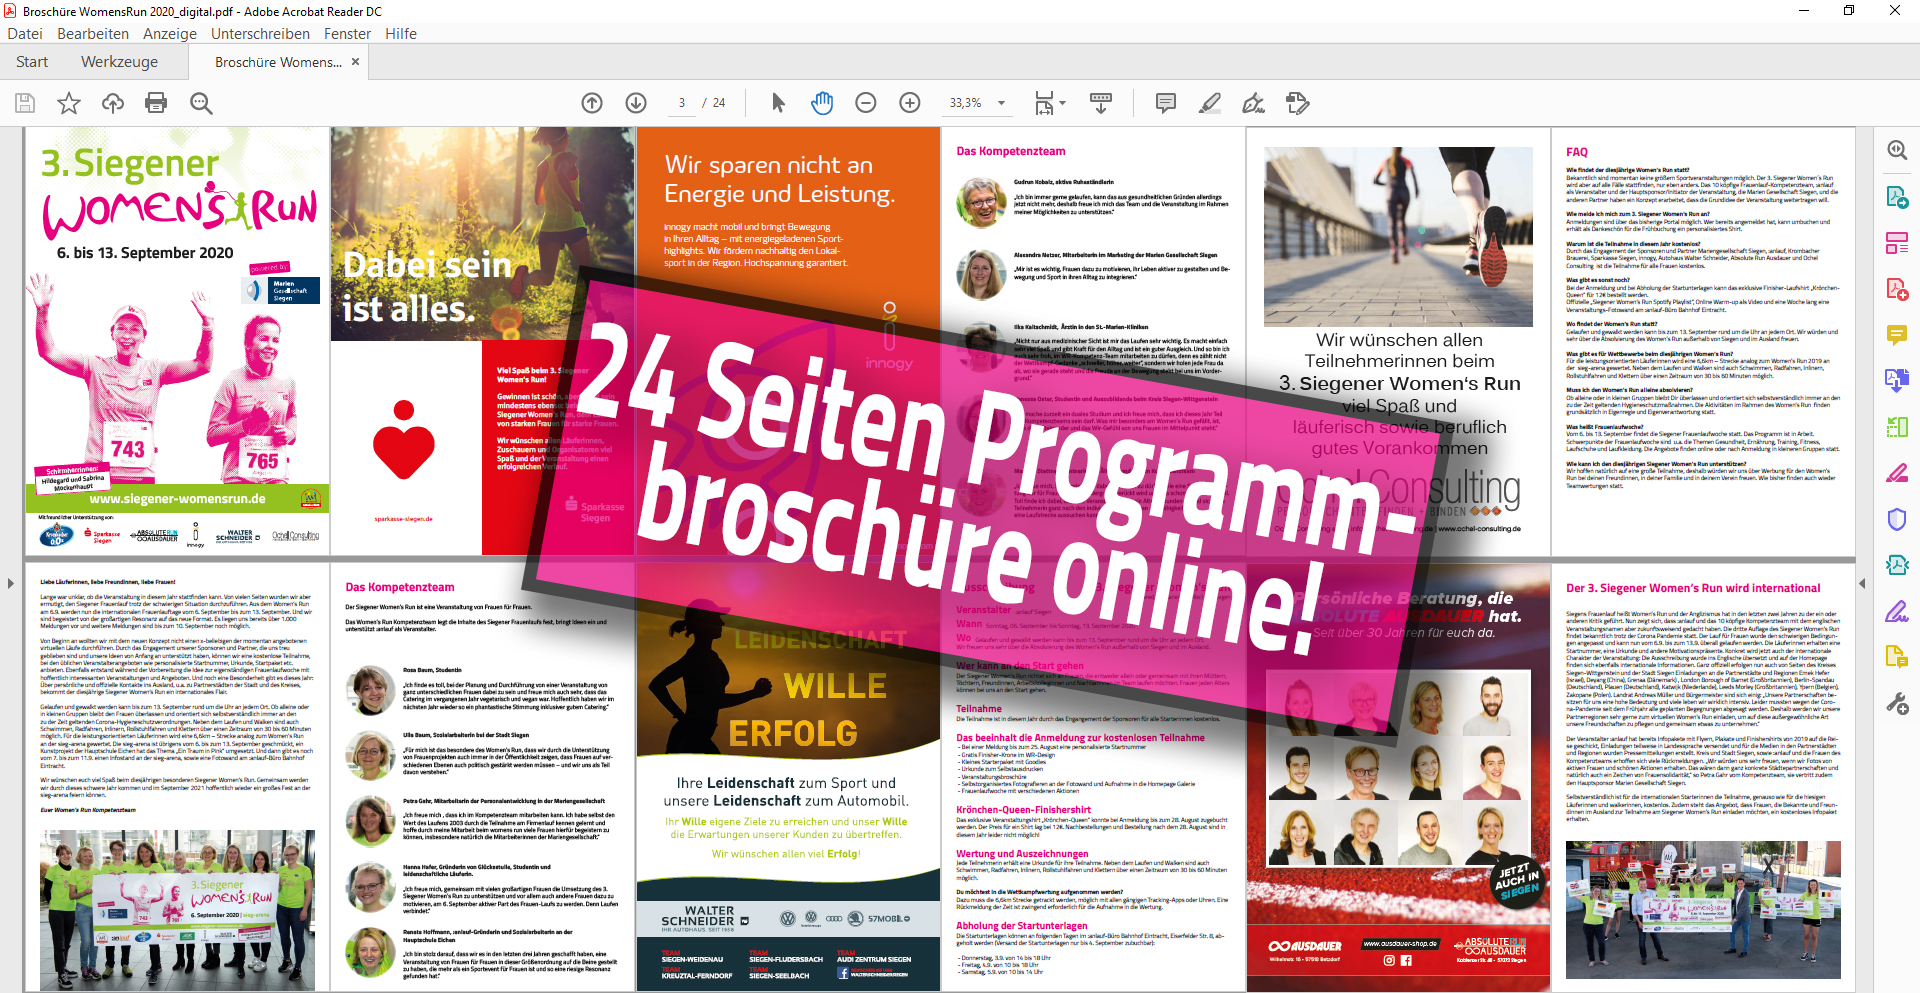Close the Broschüre Womens... tab
The image size is (1920, 993).
tap(355, 62)
